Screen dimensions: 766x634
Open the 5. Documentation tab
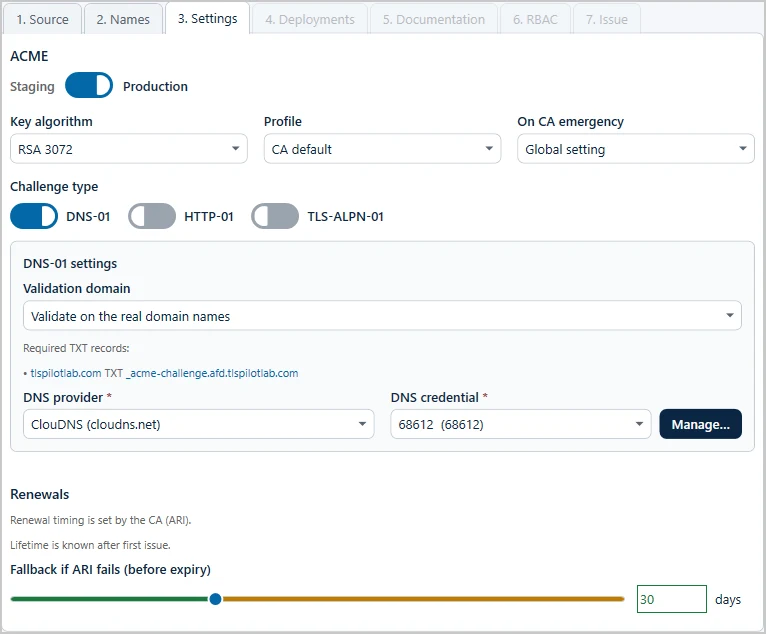pos(434,20)
